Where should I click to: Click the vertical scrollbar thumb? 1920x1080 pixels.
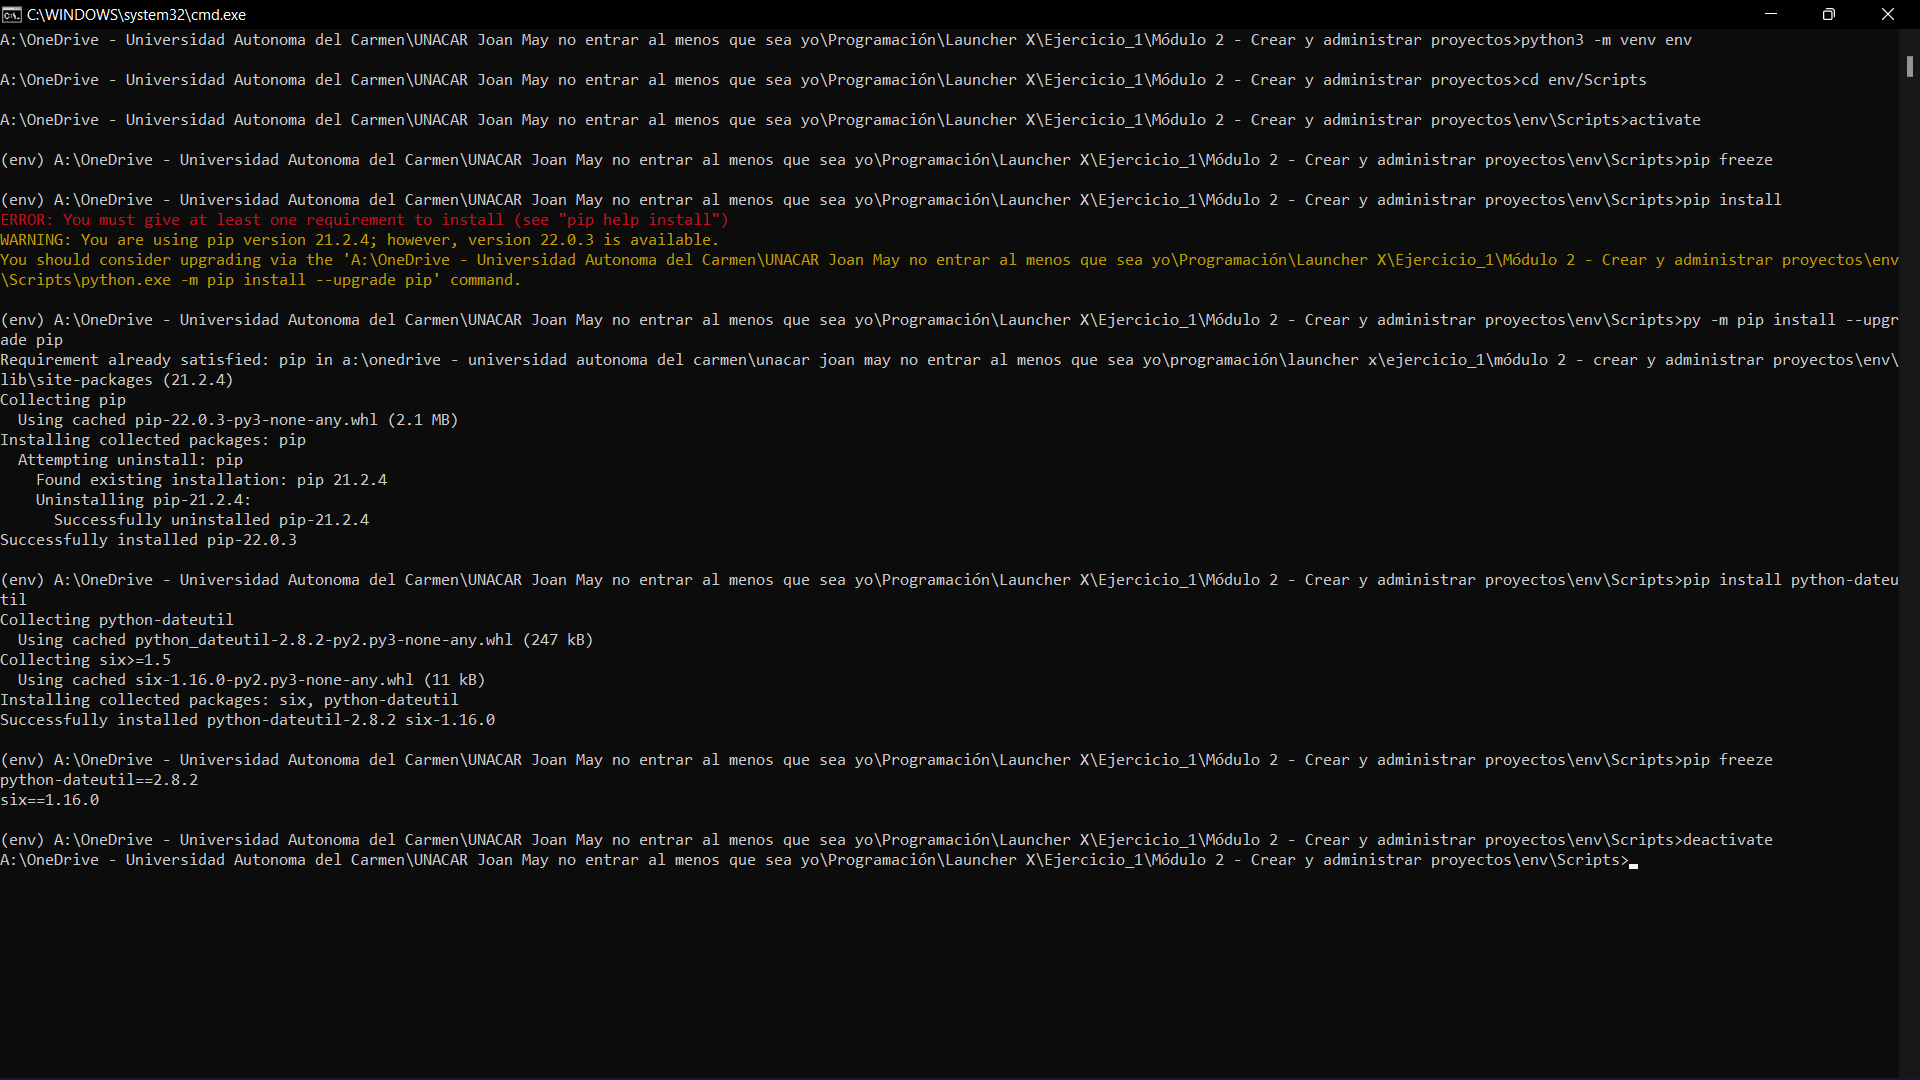pos(1909,66)
